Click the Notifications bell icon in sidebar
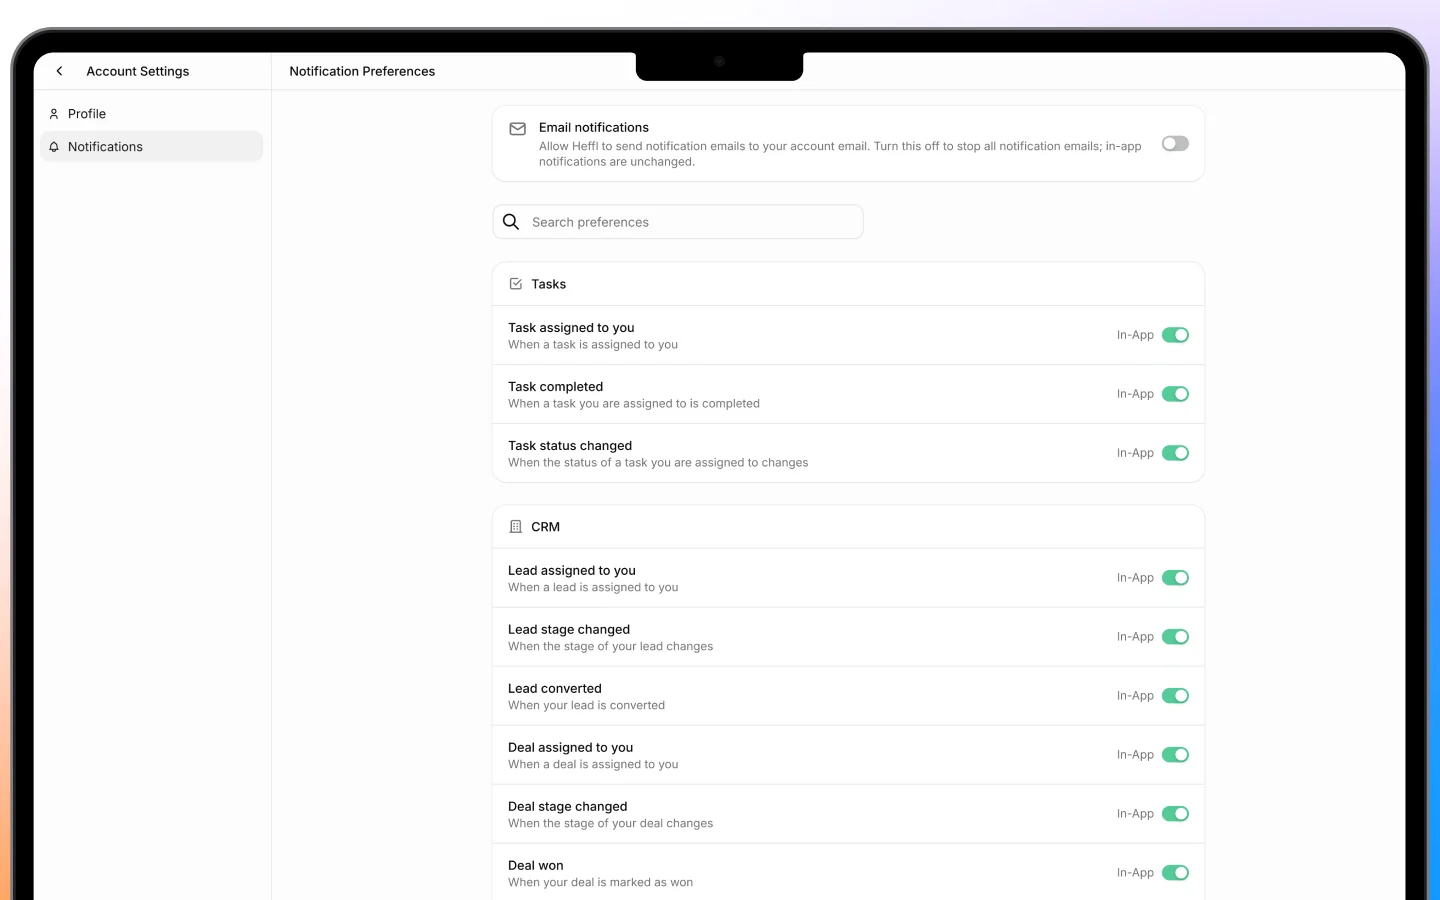Viewport: 1440px width, 900px height. coord(54,147)
